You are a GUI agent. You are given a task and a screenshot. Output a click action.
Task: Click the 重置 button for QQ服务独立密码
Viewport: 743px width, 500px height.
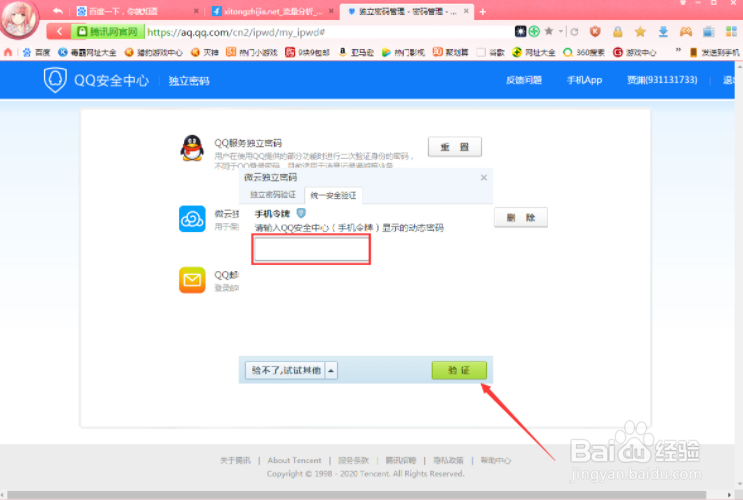tap(455, 147)
